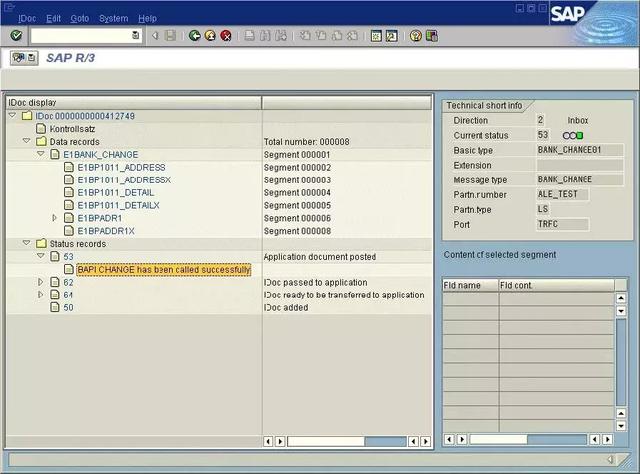This screenshot has height=474, width=640.
Task: Open the command field history list icon
Action: pyautogui.click(x=136, y=36)
